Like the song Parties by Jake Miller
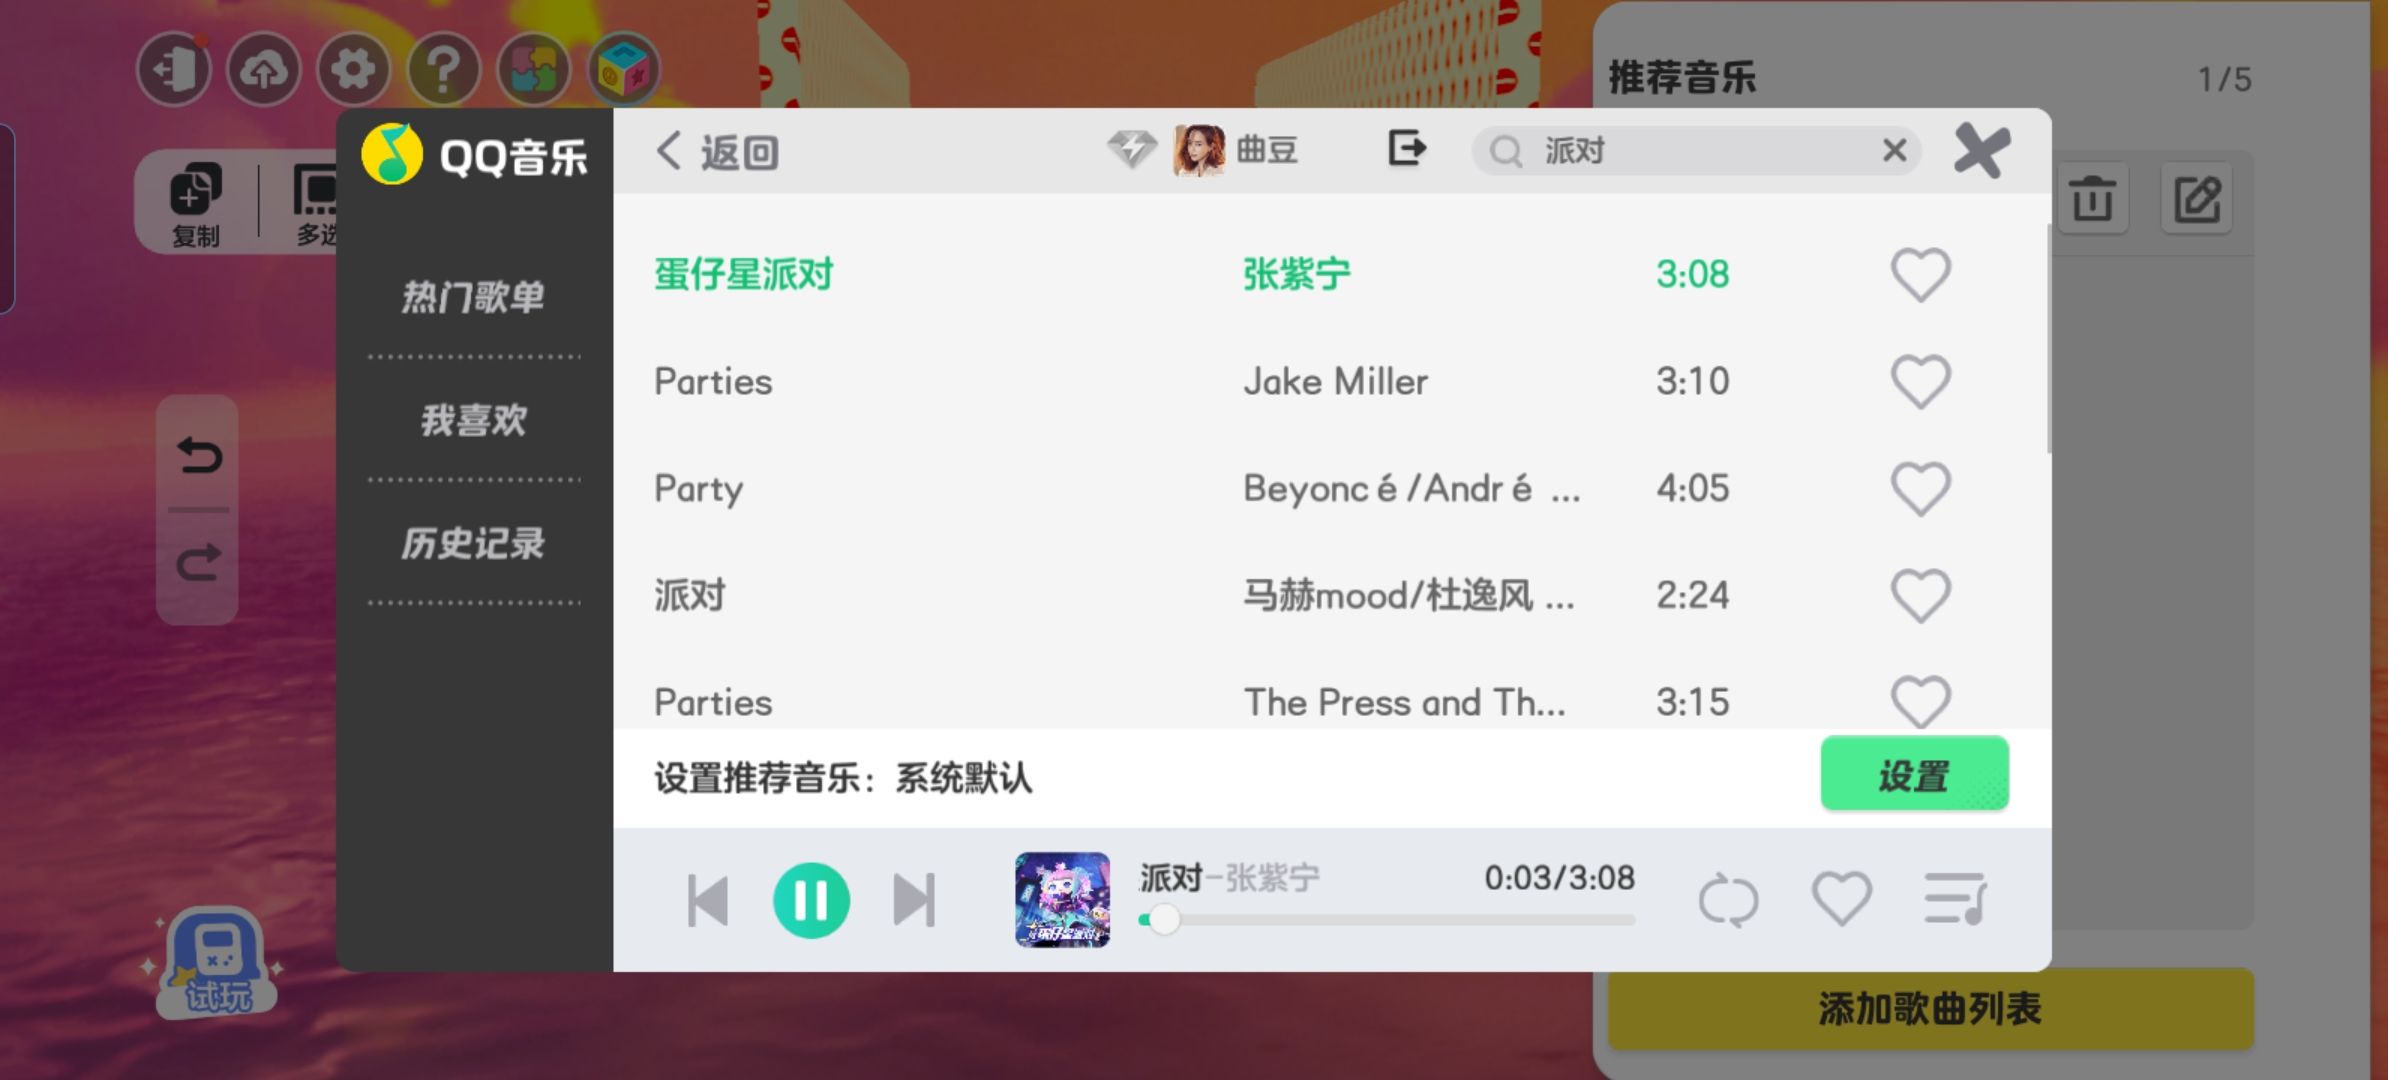 [1920, 381]
